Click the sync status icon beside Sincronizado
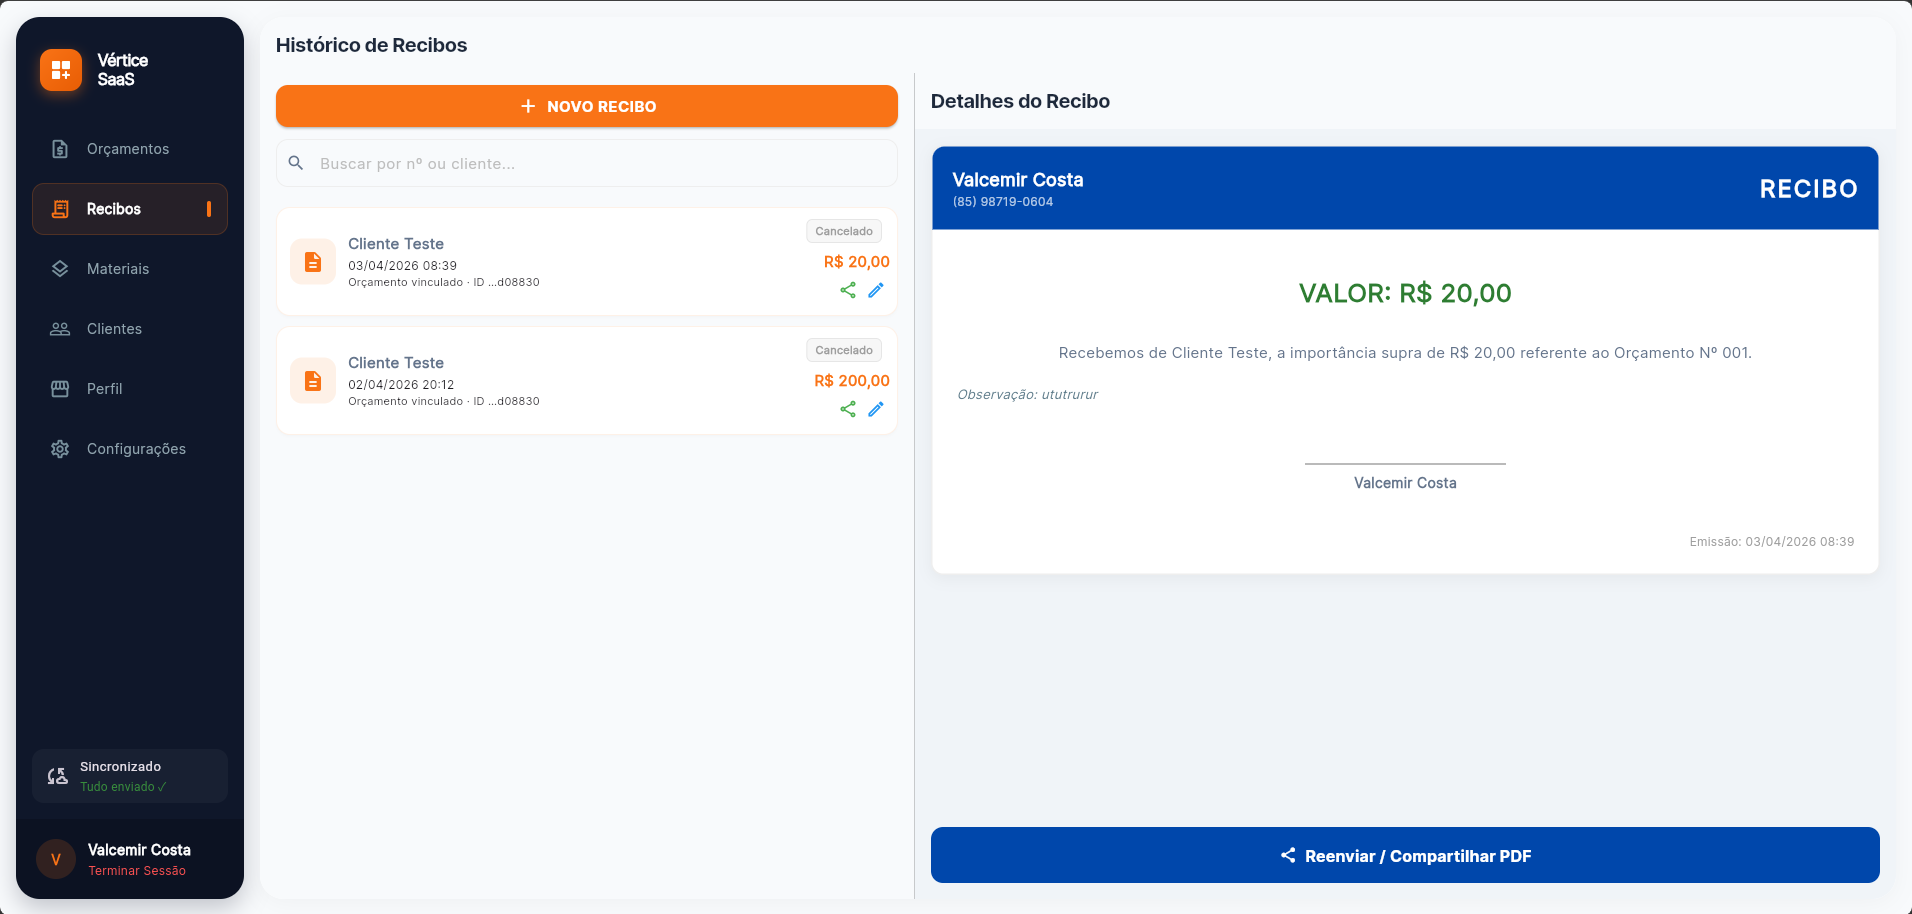The image size is (1912, 914). click(58, 776)
